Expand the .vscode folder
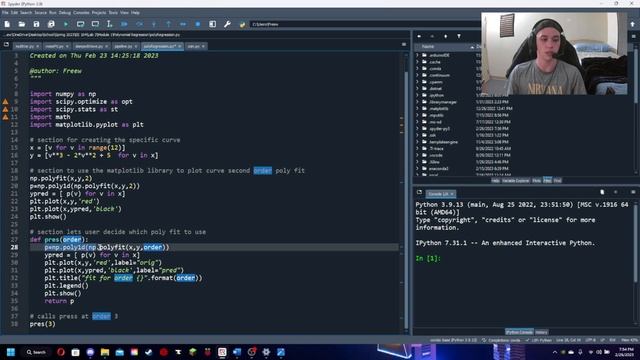This screenshot has width=640, height=360. [x=418, y=155]
